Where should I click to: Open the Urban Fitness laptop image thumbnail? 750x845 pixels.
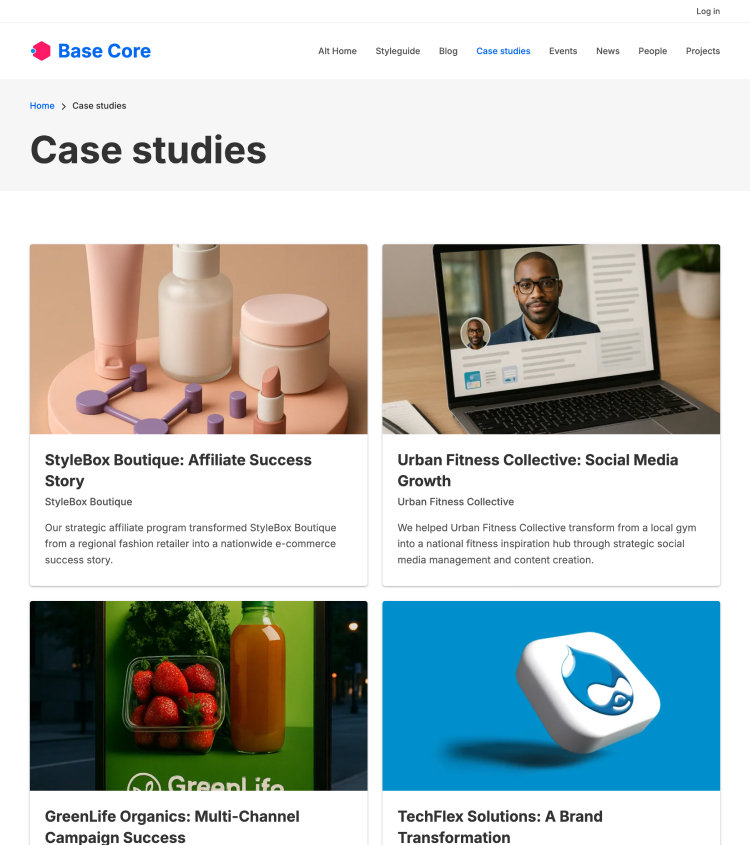[551, 339]
